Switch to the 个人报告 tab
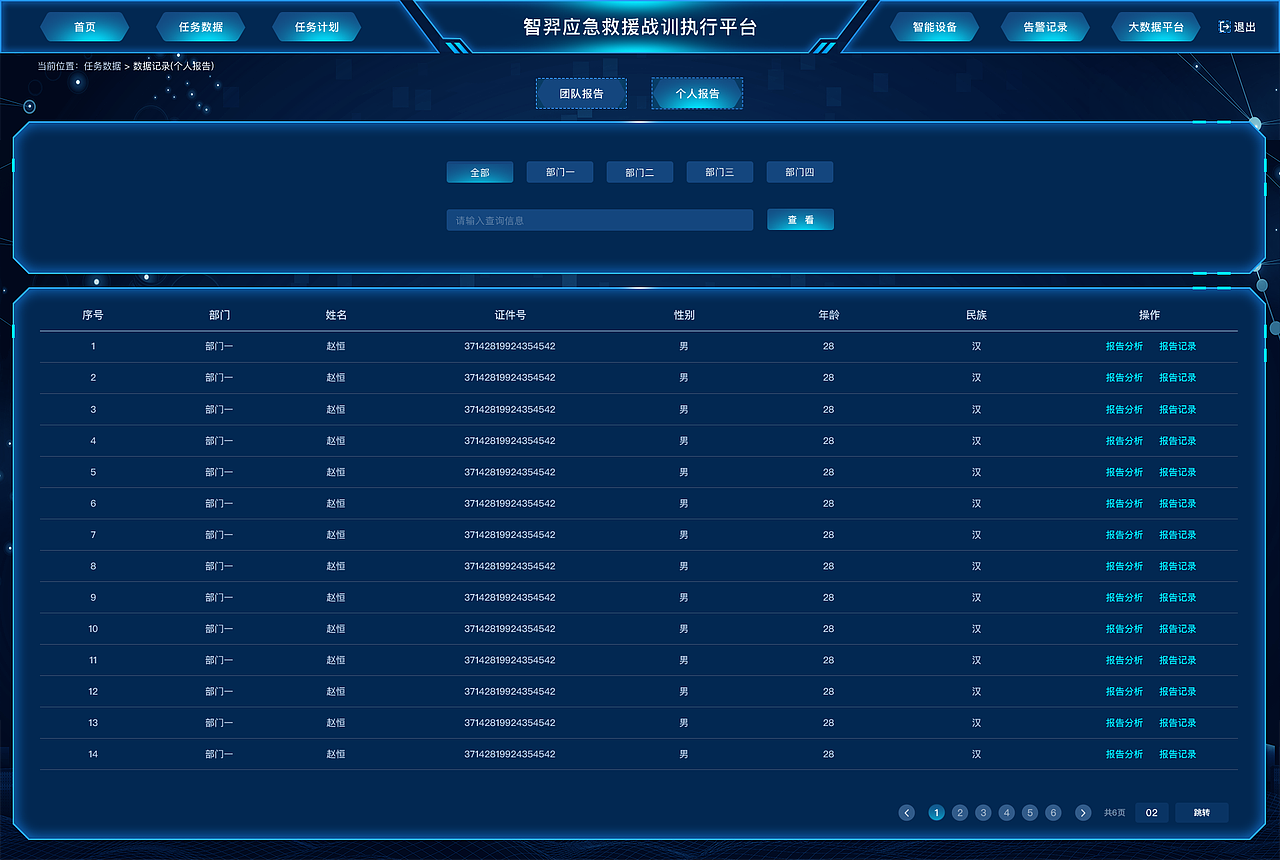Screen dimensions: 1280x860 point(697,93)
